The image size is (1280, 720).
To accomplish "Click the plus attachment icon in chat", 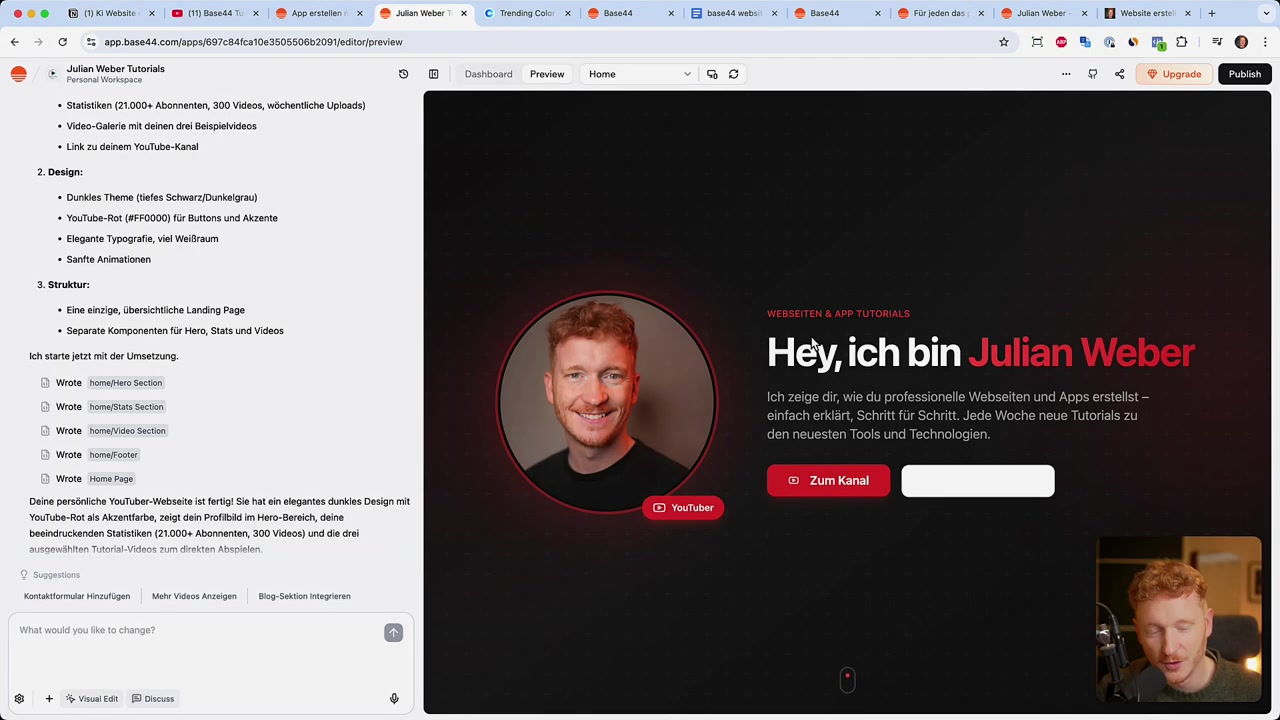I will pos(48,699).
